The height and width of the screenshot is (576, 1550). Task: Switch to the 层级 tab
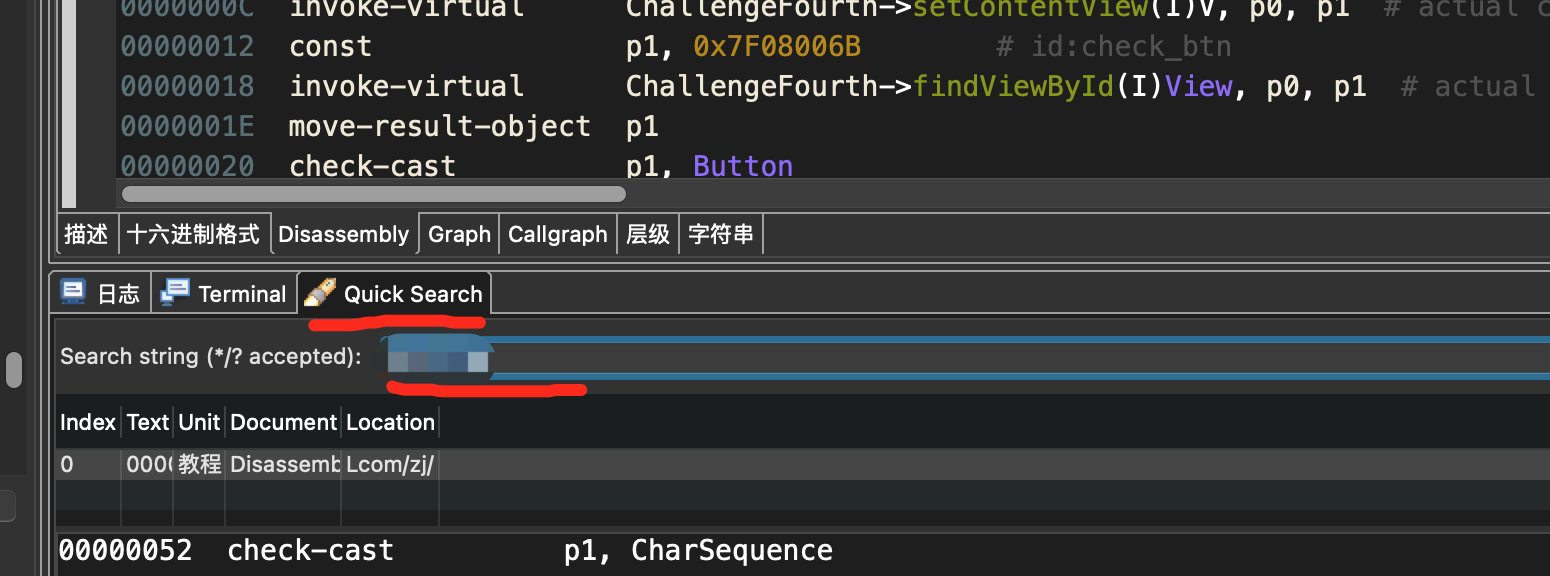pyautogui.click(x=648, y=234)
